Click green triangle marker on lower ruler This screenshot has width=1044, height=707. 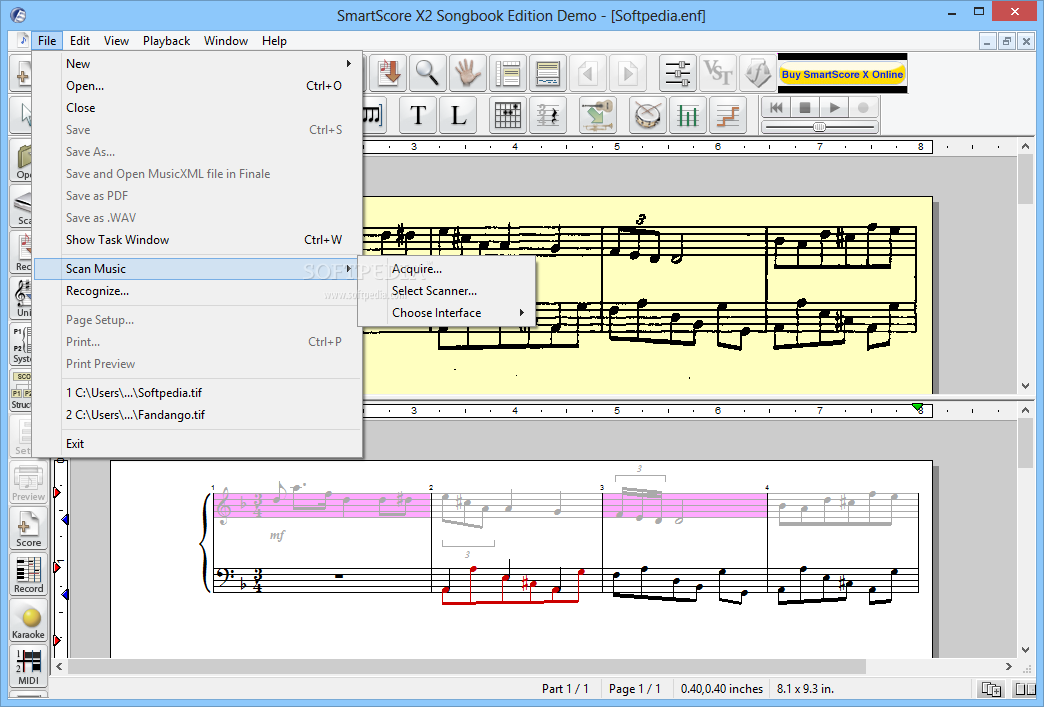pyautogui.click(x=917, y=407)
